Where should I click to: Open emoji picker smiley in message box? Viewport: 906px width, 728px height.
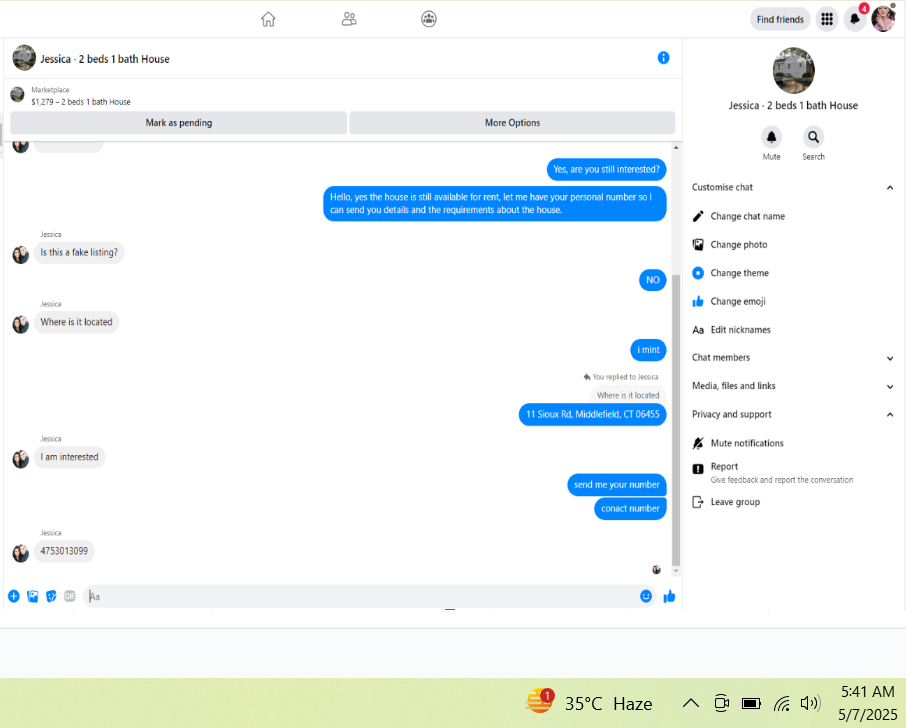(646, 596)
